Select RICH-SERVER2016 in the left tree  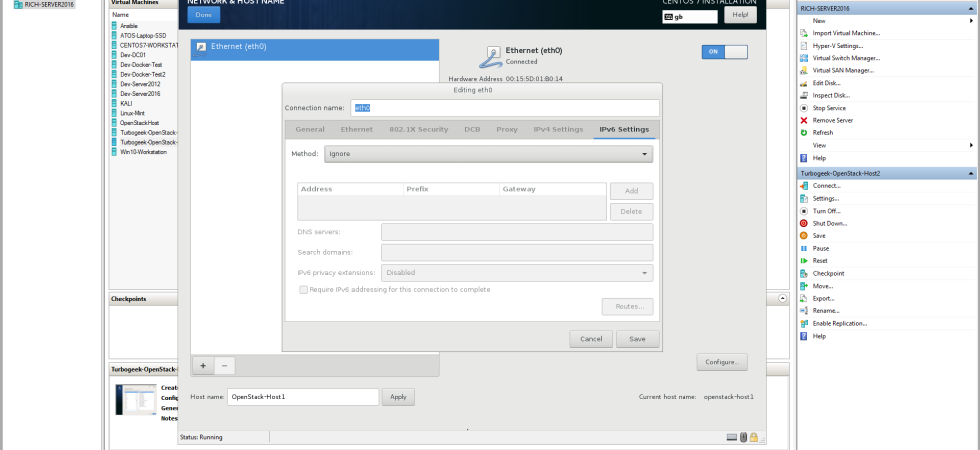[x=49, y=4]
